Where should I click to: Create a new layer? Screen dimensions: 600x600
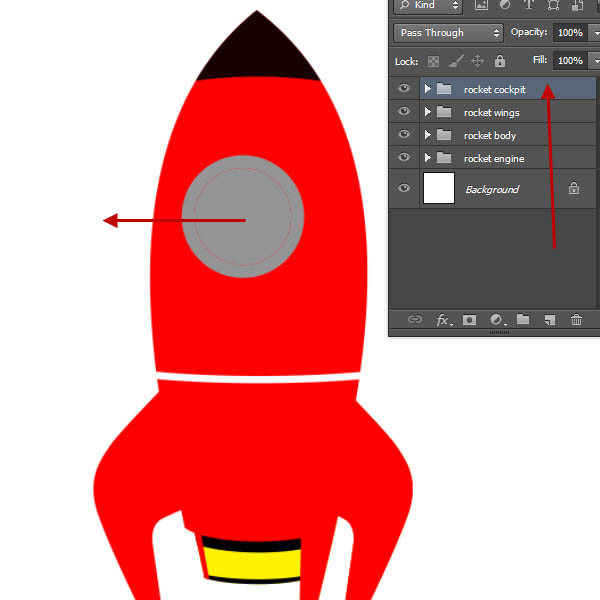[549, 320]
